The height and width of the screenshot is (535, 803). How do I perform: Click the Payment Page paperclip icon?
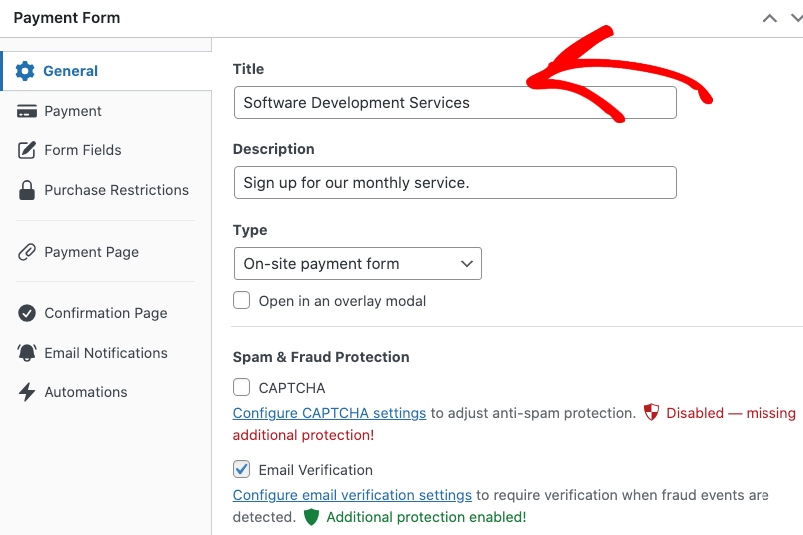27,252
